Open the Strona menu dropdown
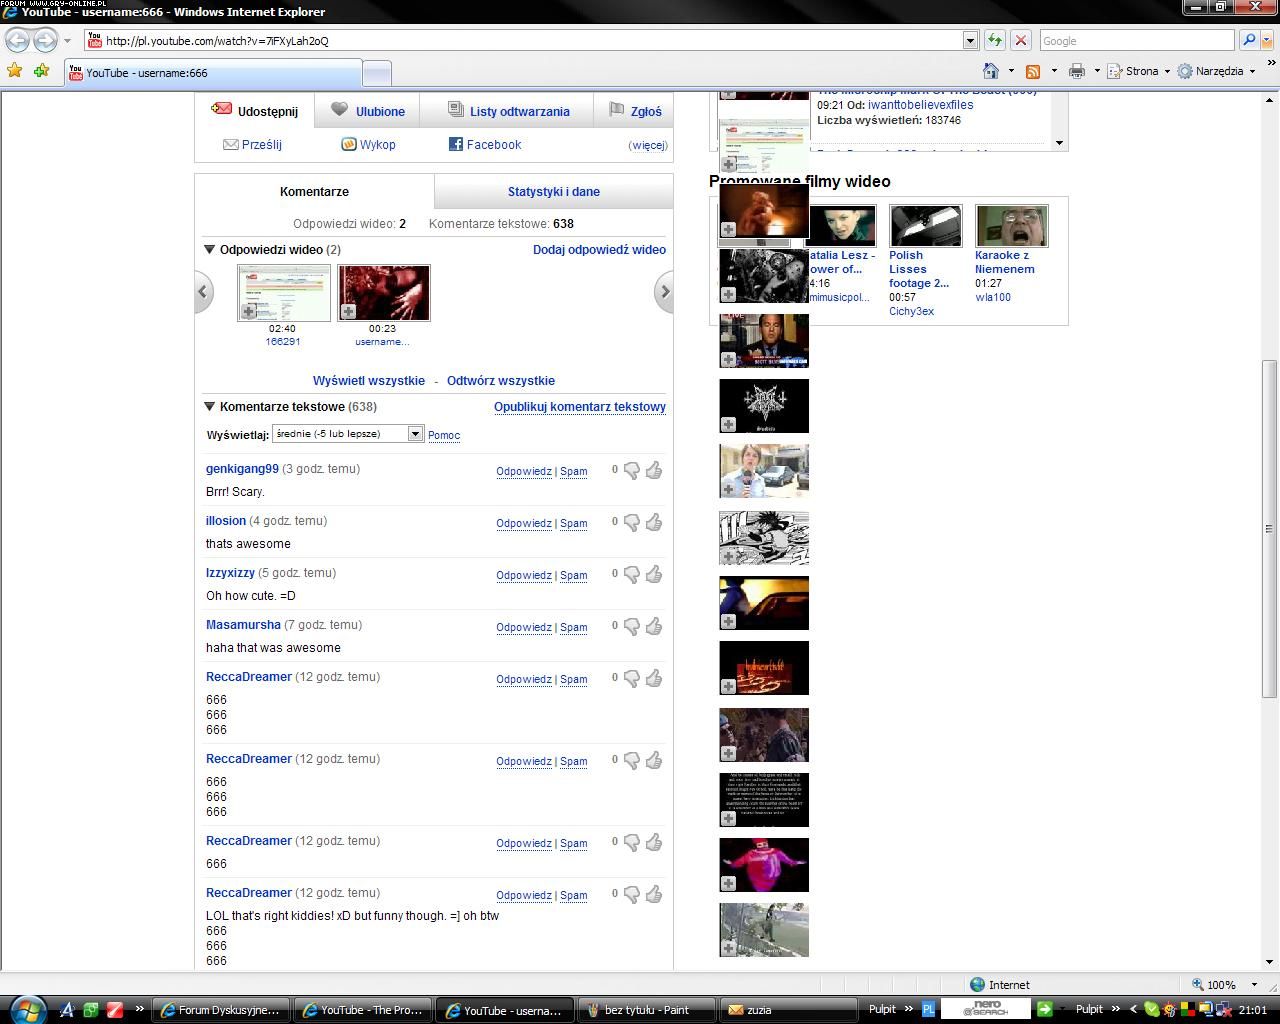This screenshot has height=1024, width=1280. click(1139, 71)
